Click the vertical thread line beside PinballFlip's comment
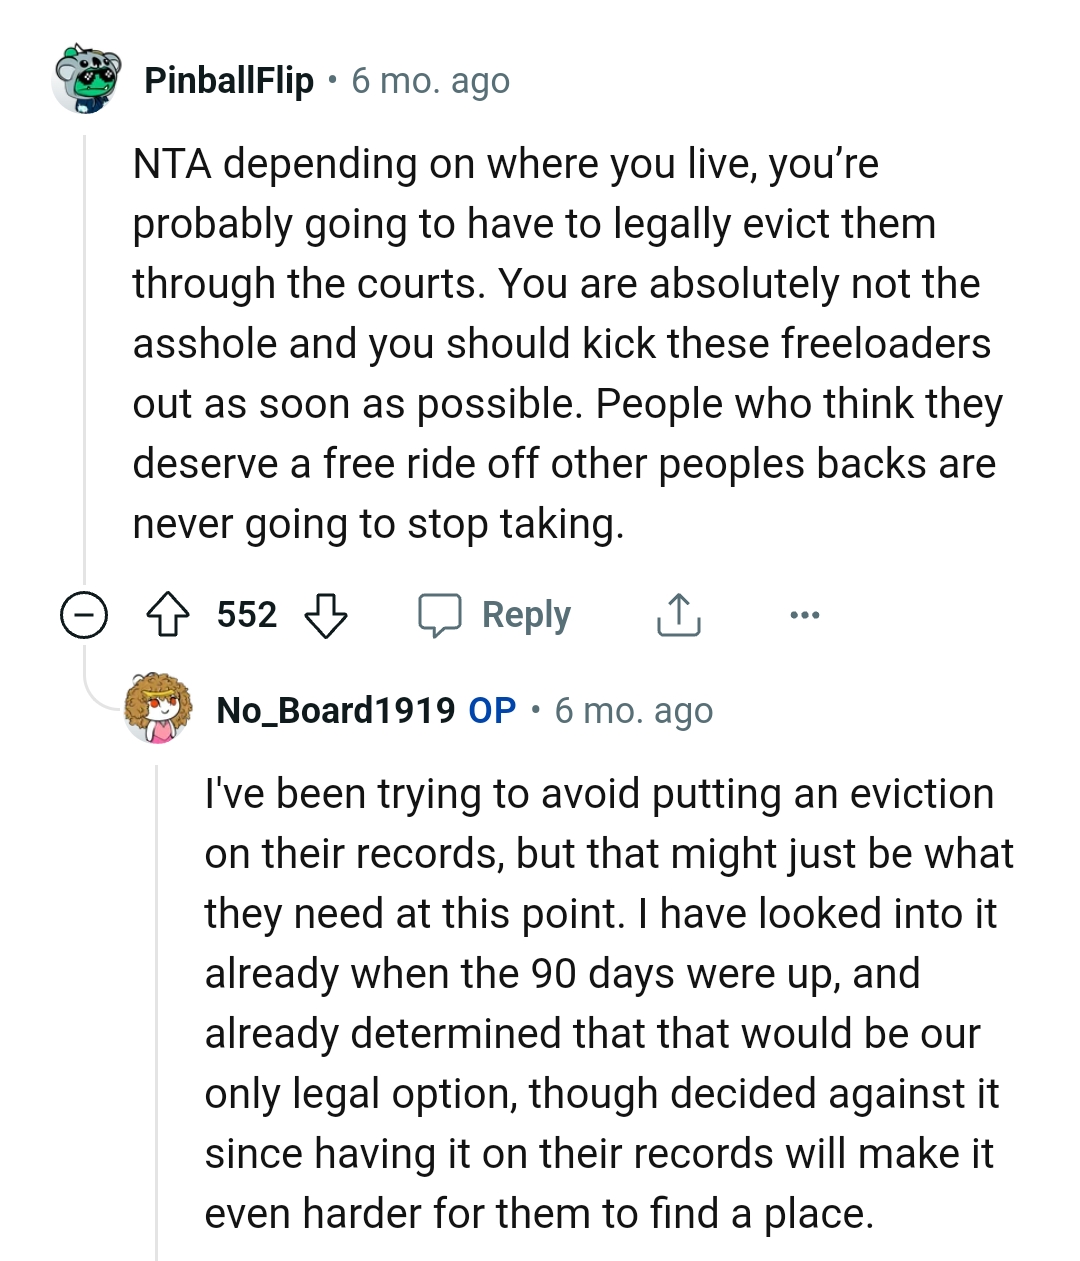This screenshot has height=1261, width=1080. pos(85,350)
